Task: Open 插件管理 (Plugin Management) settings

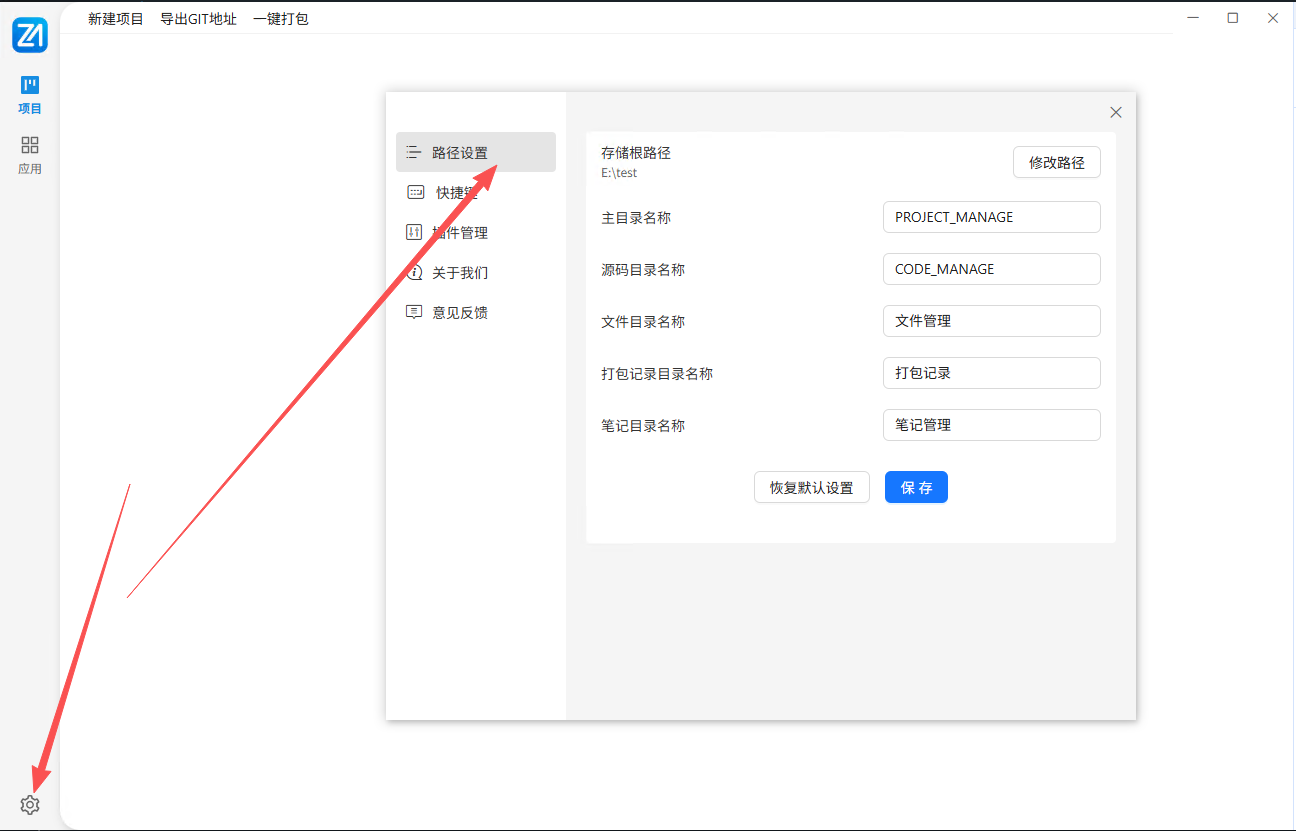Action: click(x=462, y=232)
